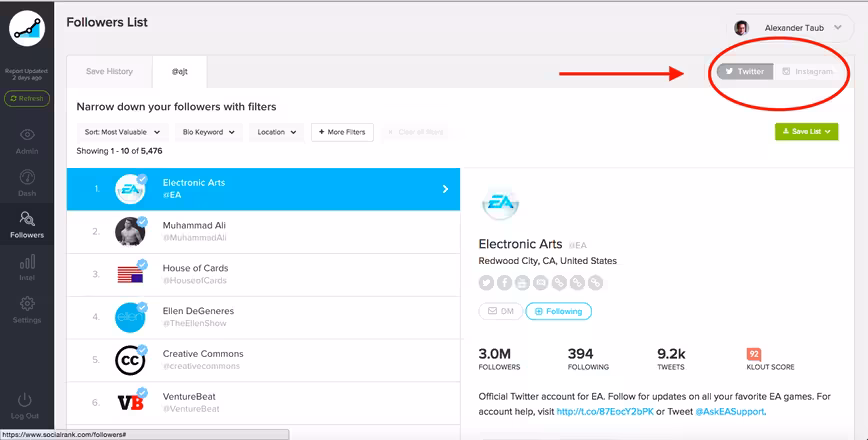The width and height of the screenshot is (868, 440).
Task: Click the chevron on the Electronic Arts row
Action: 445,189
